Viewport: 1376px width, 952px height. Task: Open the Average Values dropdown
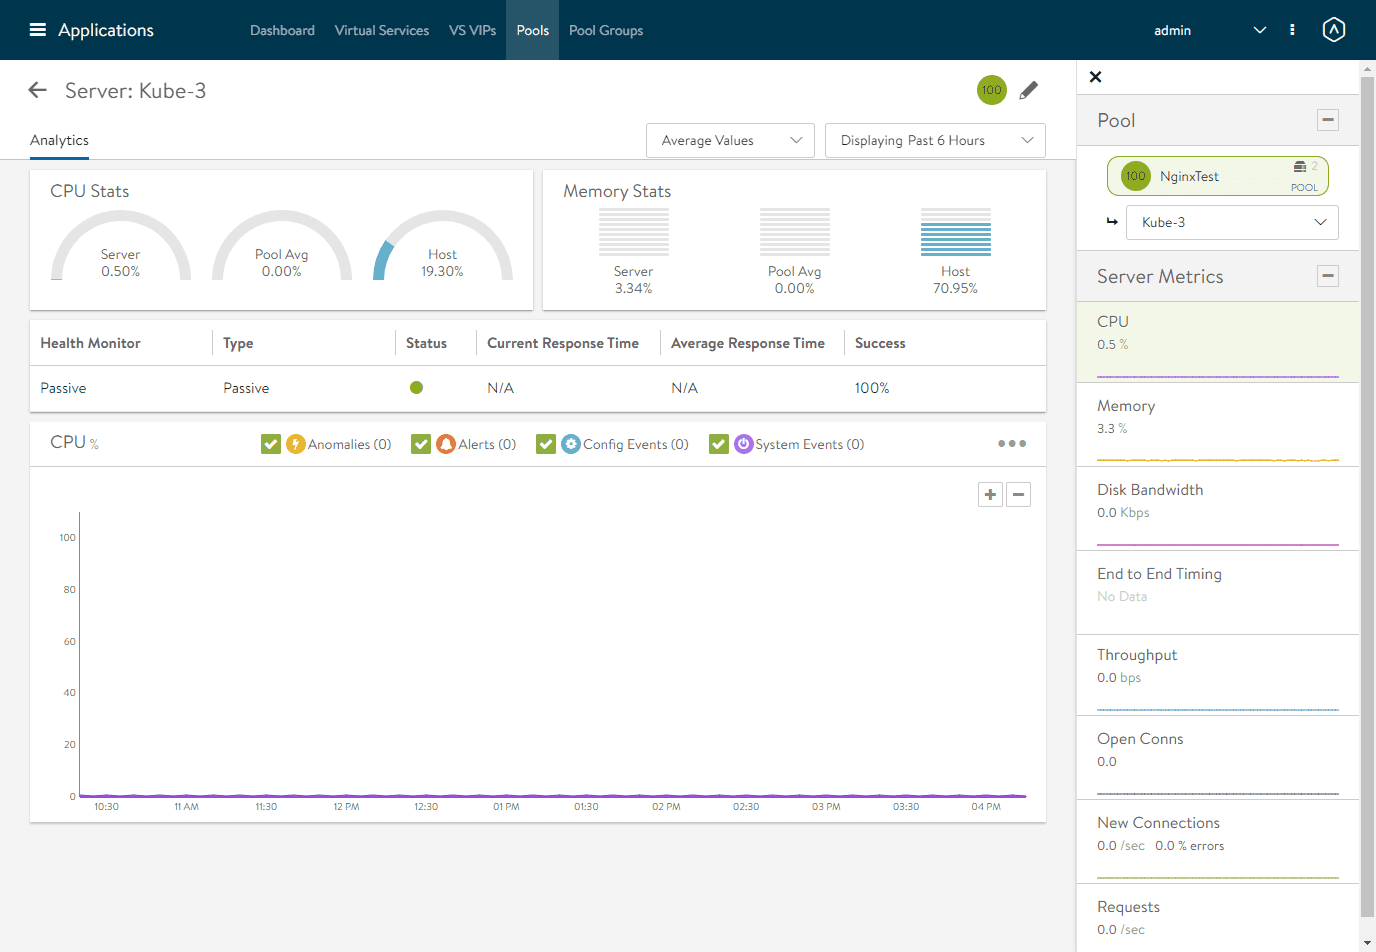[730, 141]
